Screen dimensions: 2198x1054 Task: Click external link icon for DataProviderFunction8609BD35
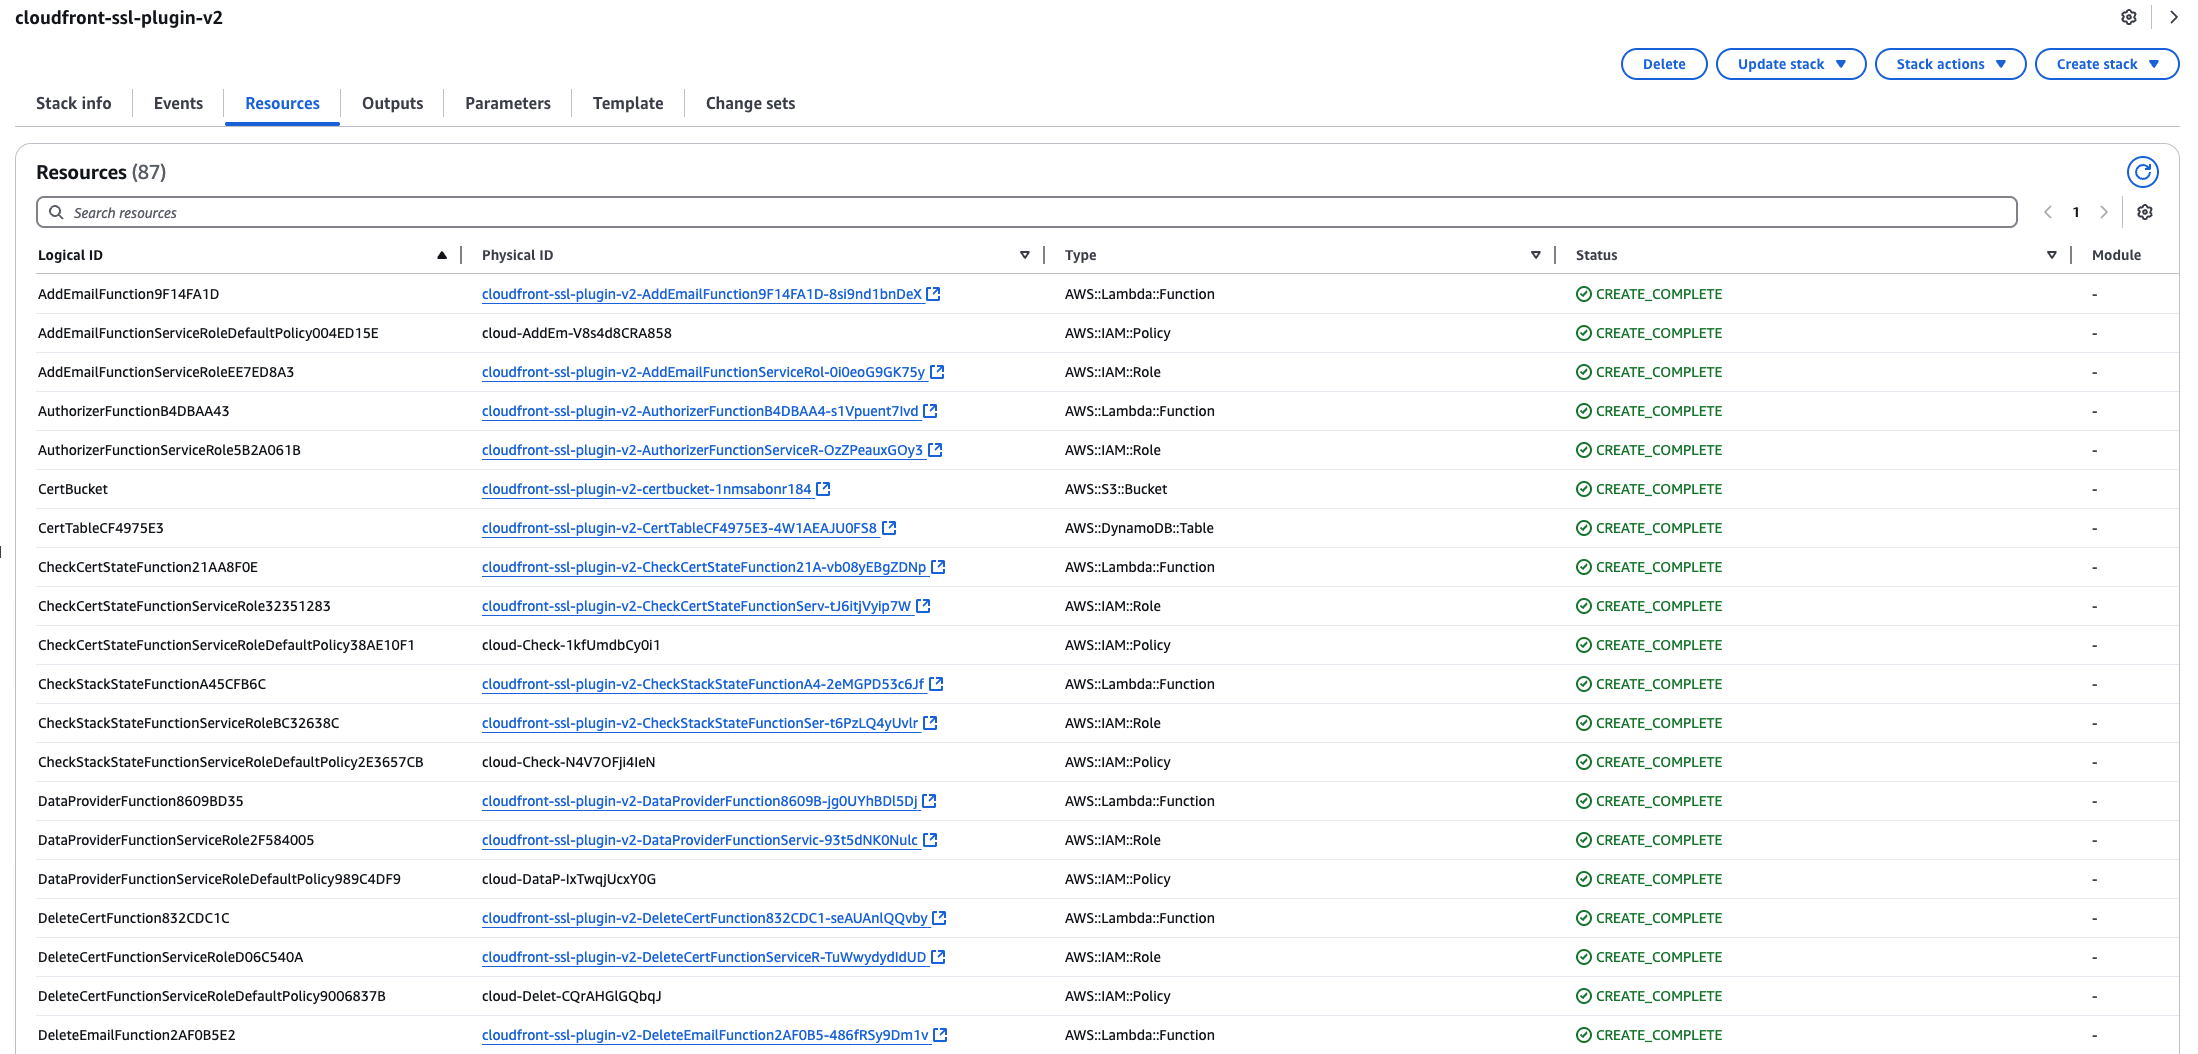(x=929, y=801)
